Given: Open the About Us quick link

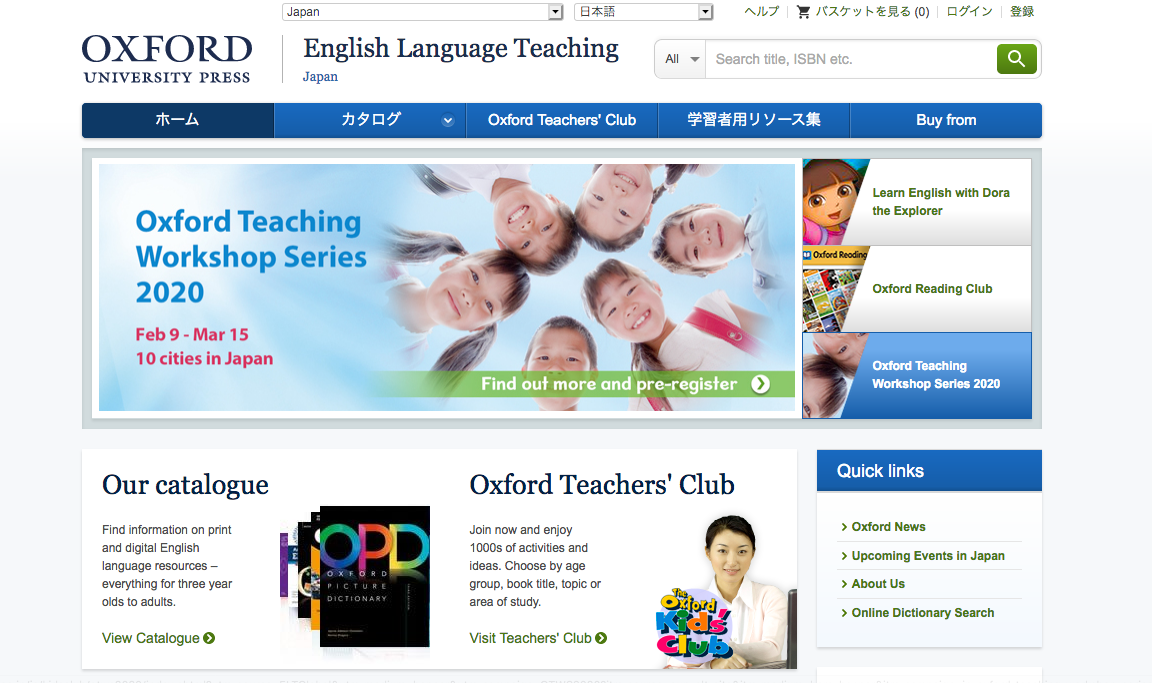Looking at the screenshot, I should 878,584.
